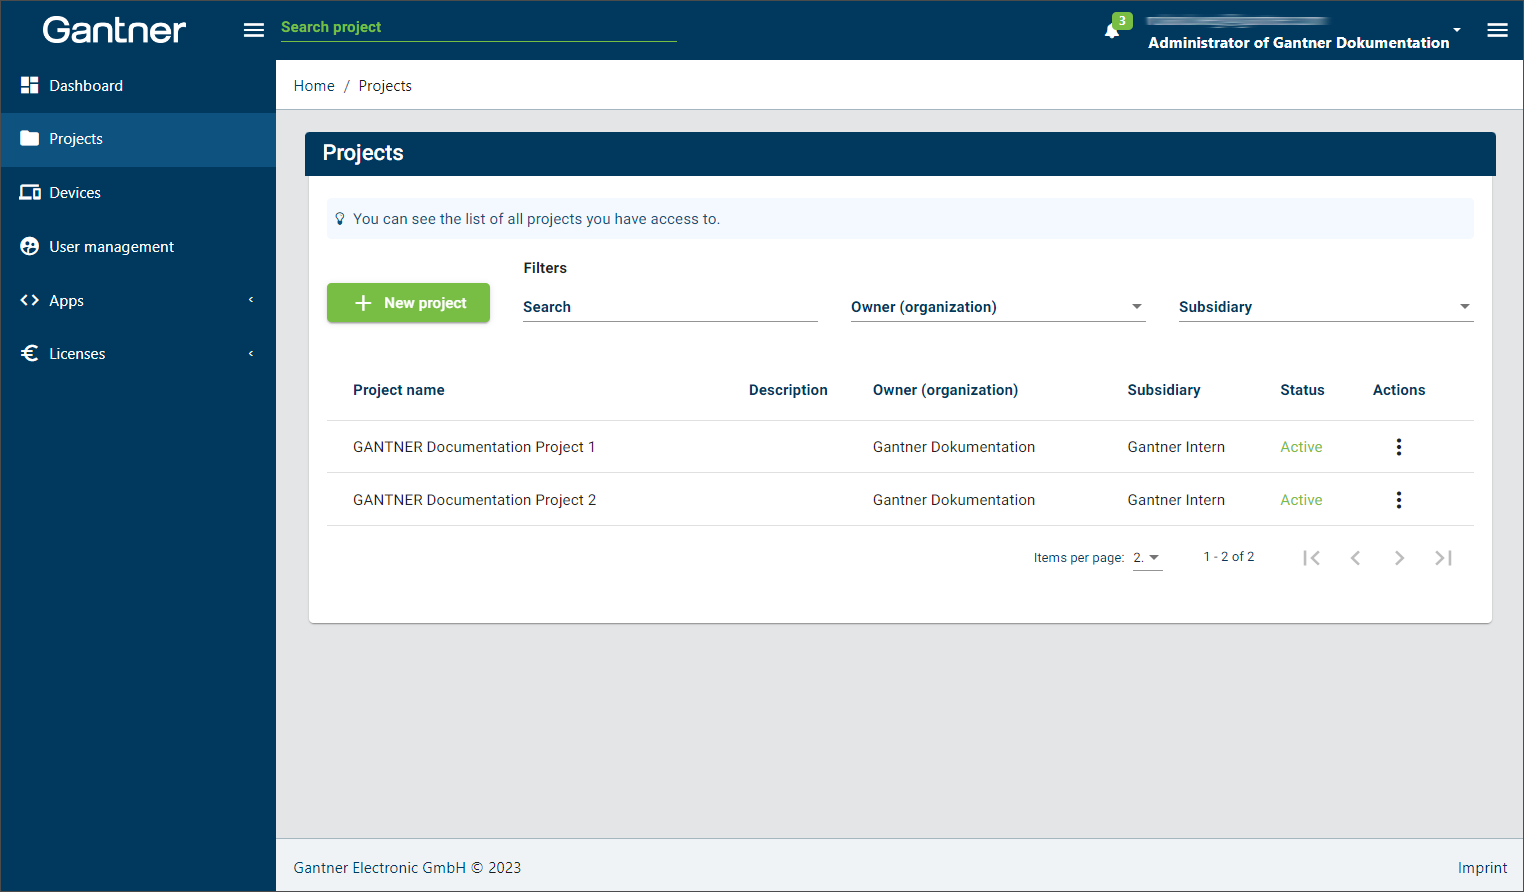Open the Imprint link in footer

pos(1482,868)
